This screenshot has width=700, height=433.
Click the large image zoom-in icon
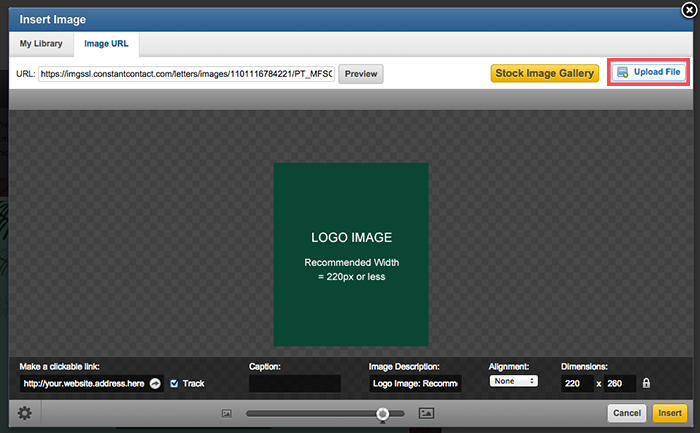426,413
